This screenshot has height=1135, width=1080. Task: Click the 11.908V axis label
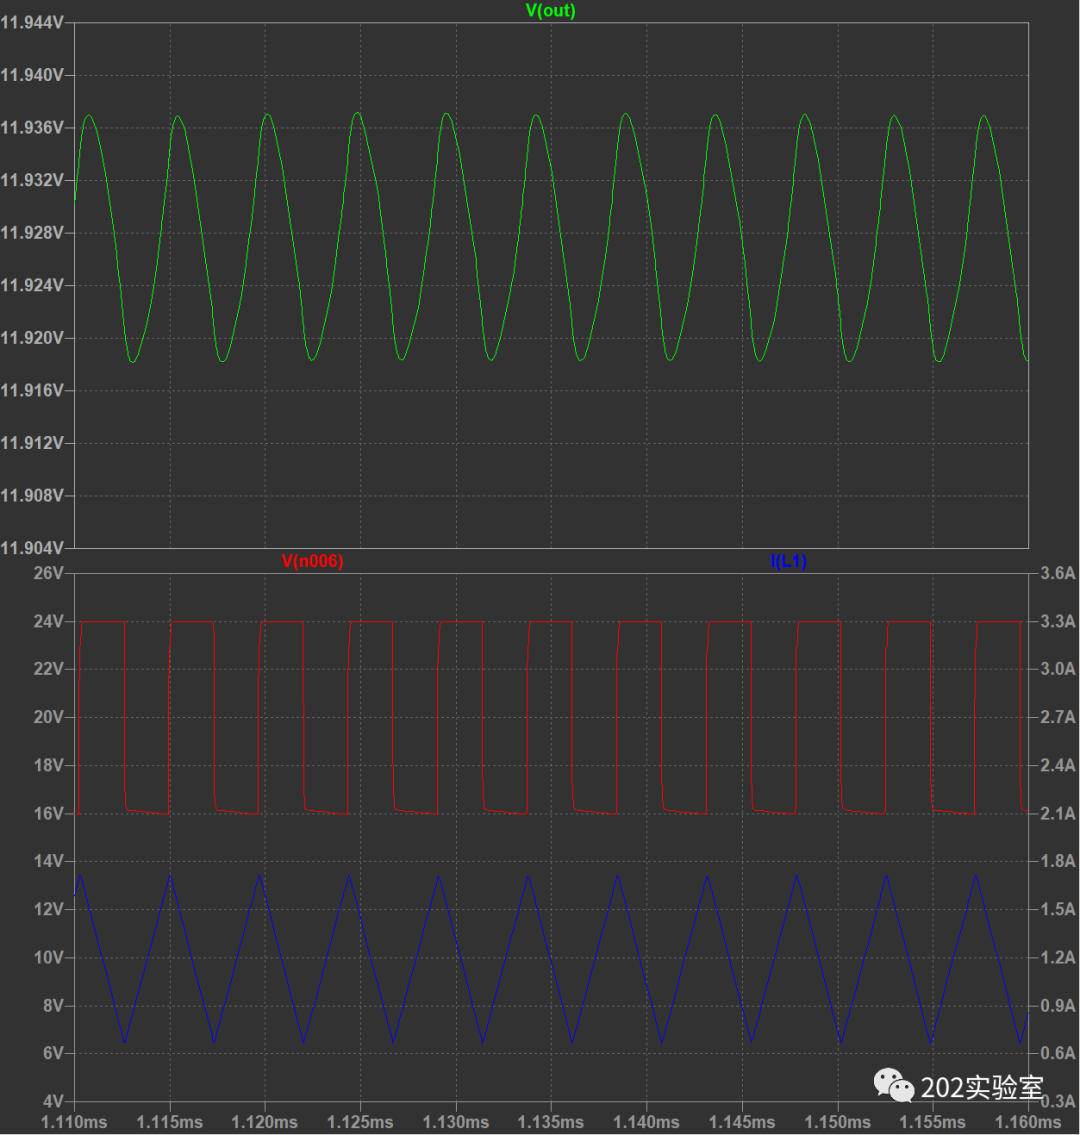coord(32,496)
